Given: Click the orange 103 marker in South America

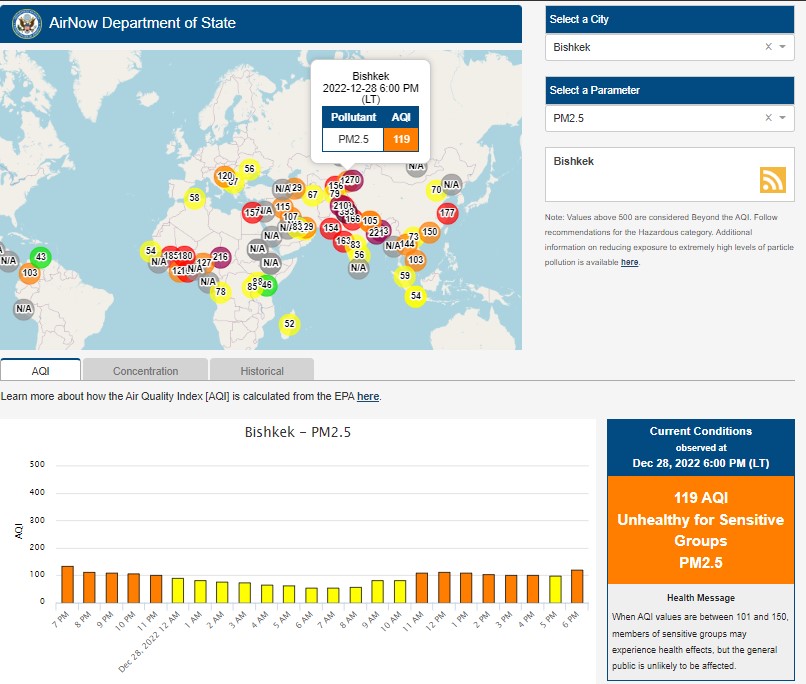Looking at the screenshot, I should [29, 273].
